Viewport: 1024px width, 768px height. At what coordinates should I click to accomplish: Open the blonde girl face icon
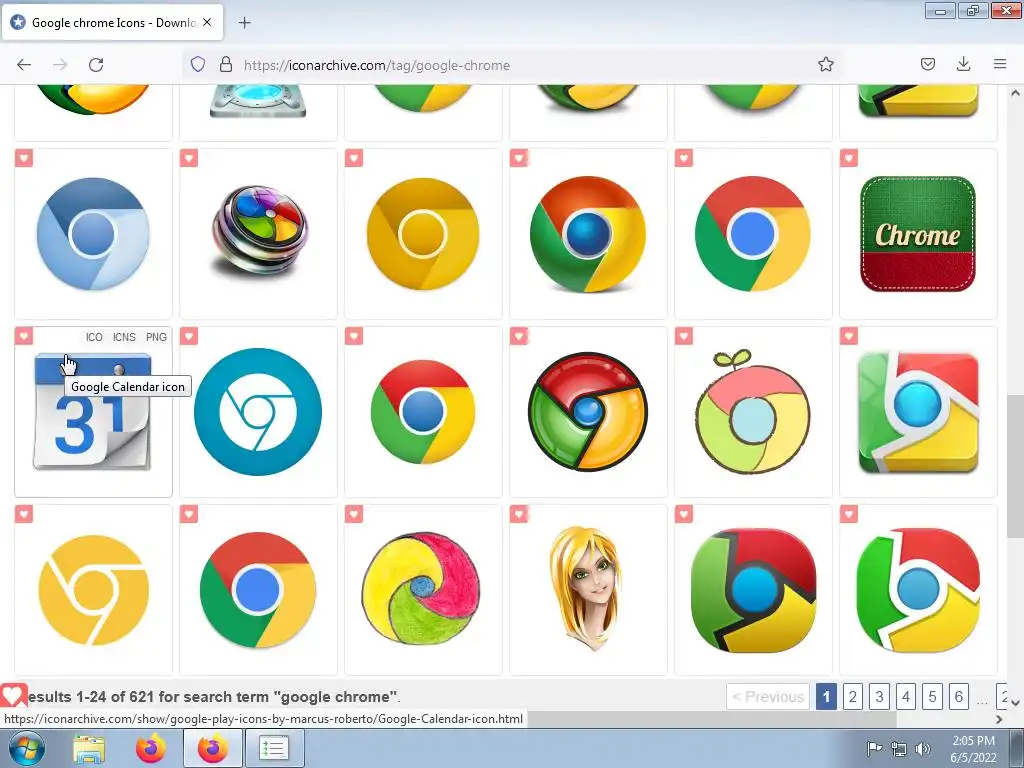(x=586, y=588)
